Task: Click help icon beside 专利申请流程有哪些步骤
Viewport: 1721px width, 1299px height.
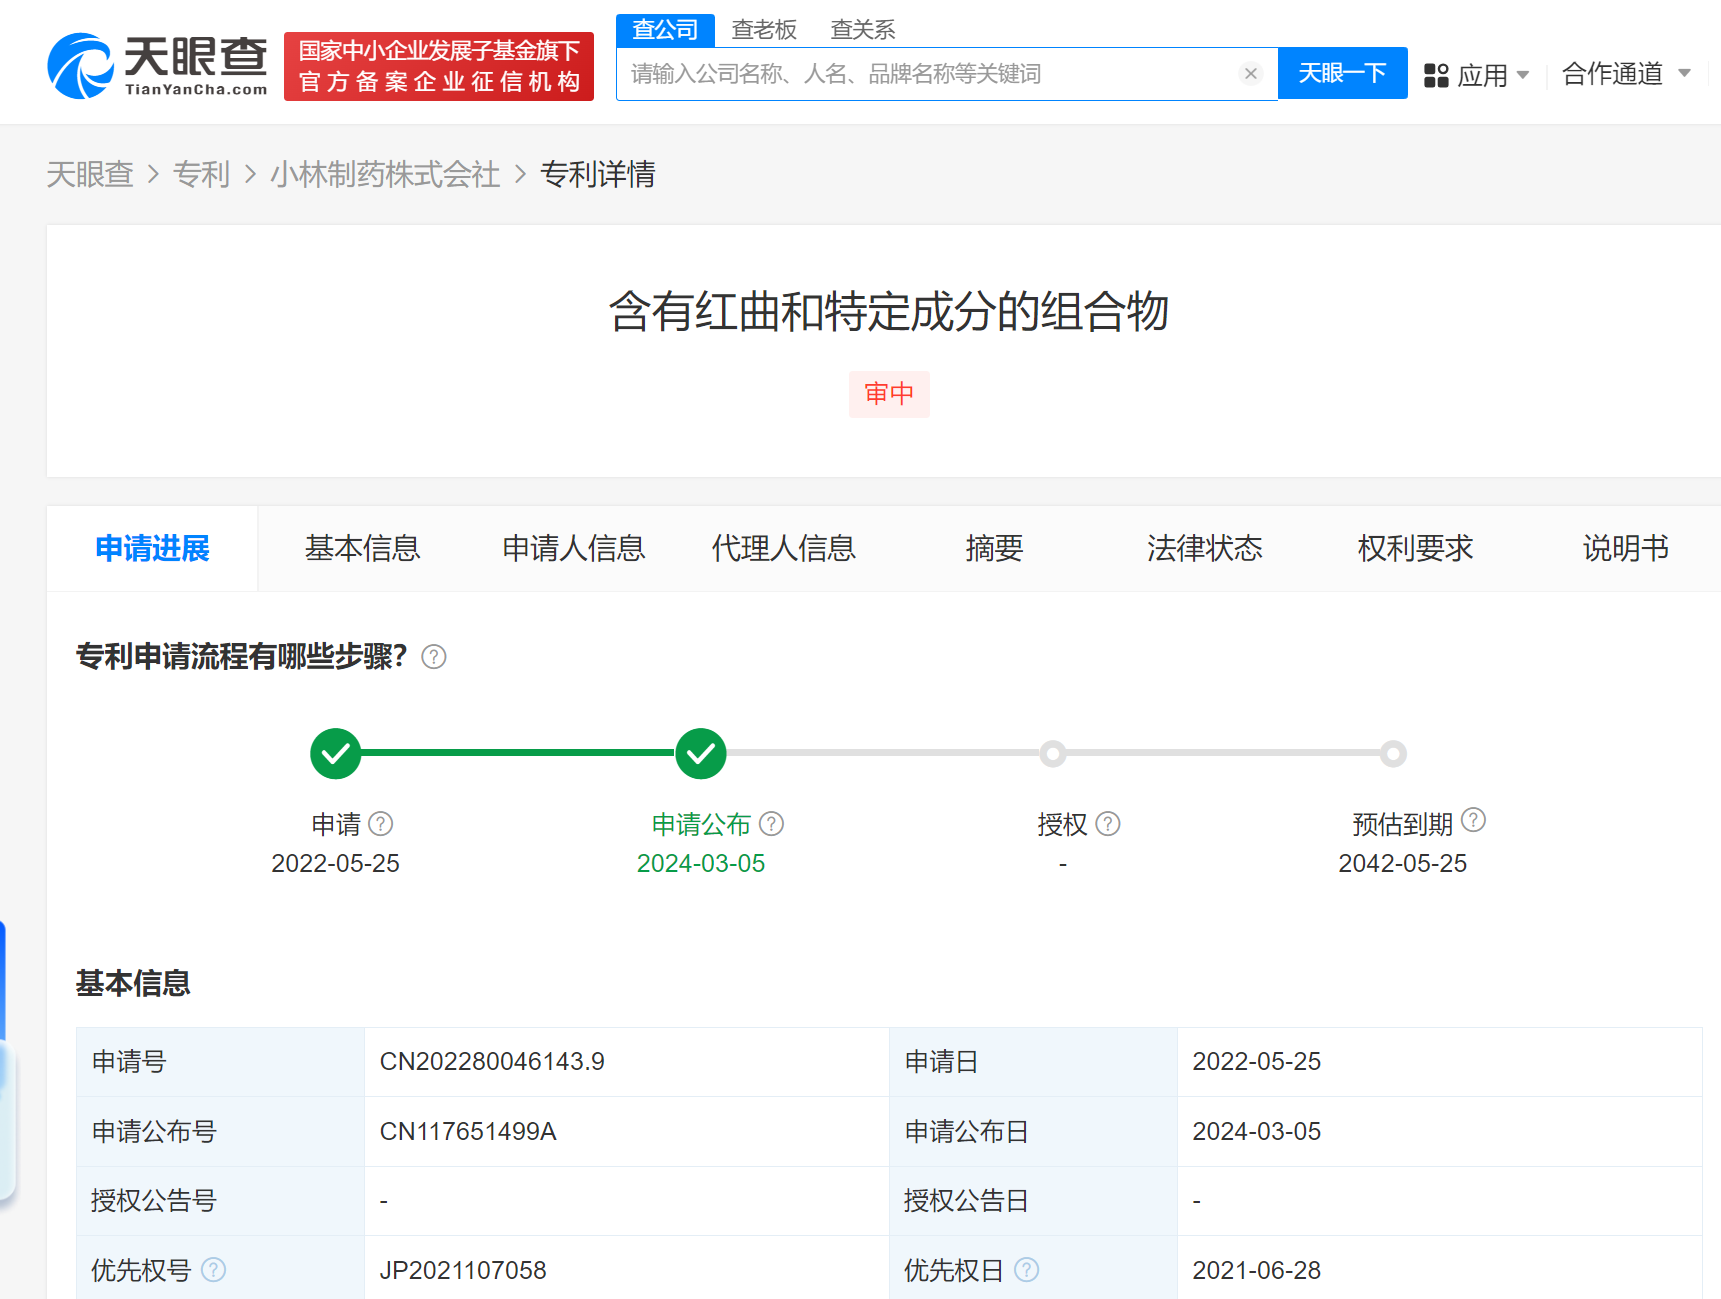Action: pyautogui.click(x=433, y=657)
